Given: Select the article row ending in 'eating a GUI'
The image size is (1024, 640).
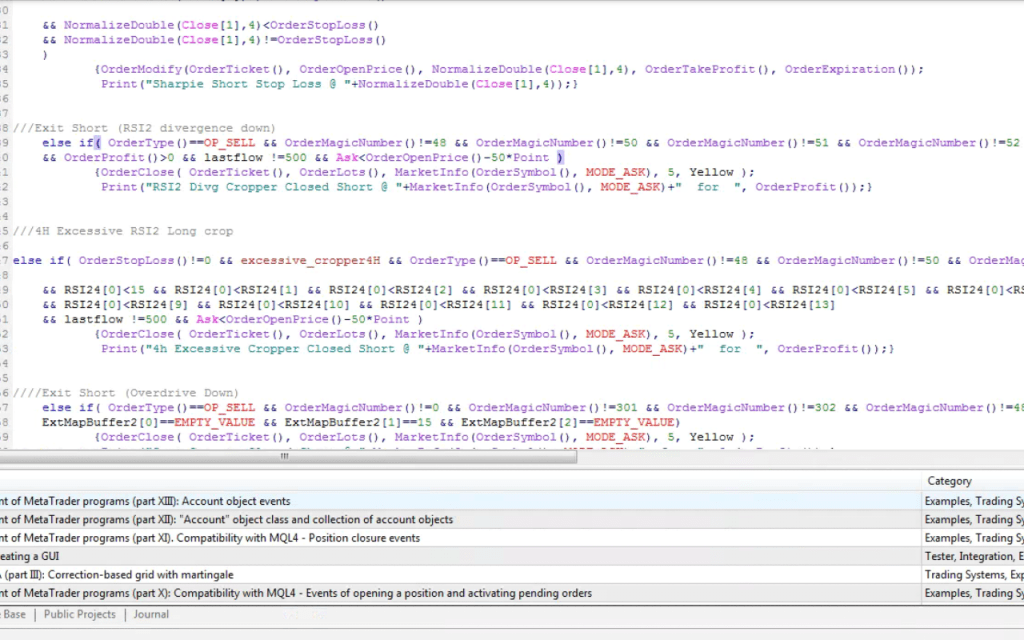Looking at the screenshot, I should pyautogui.click(x=30, y=556).
